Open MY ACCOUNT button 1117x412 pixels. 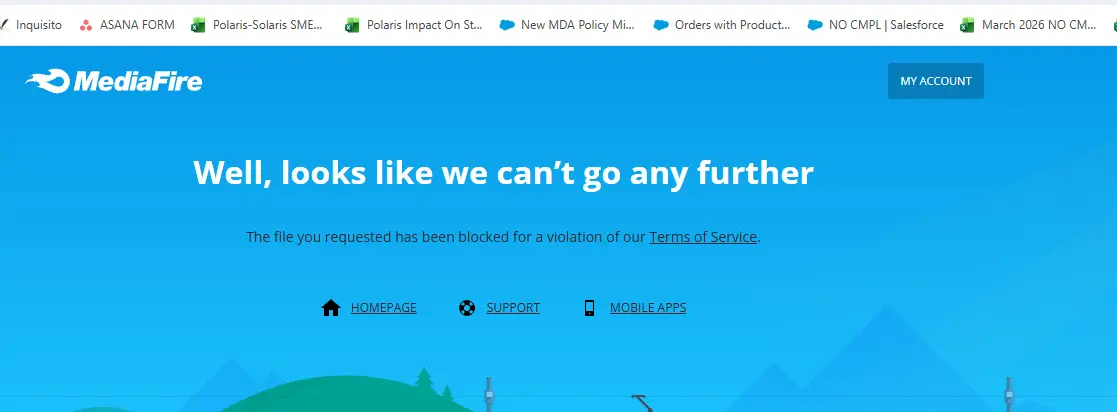click(x=935, y=81)
